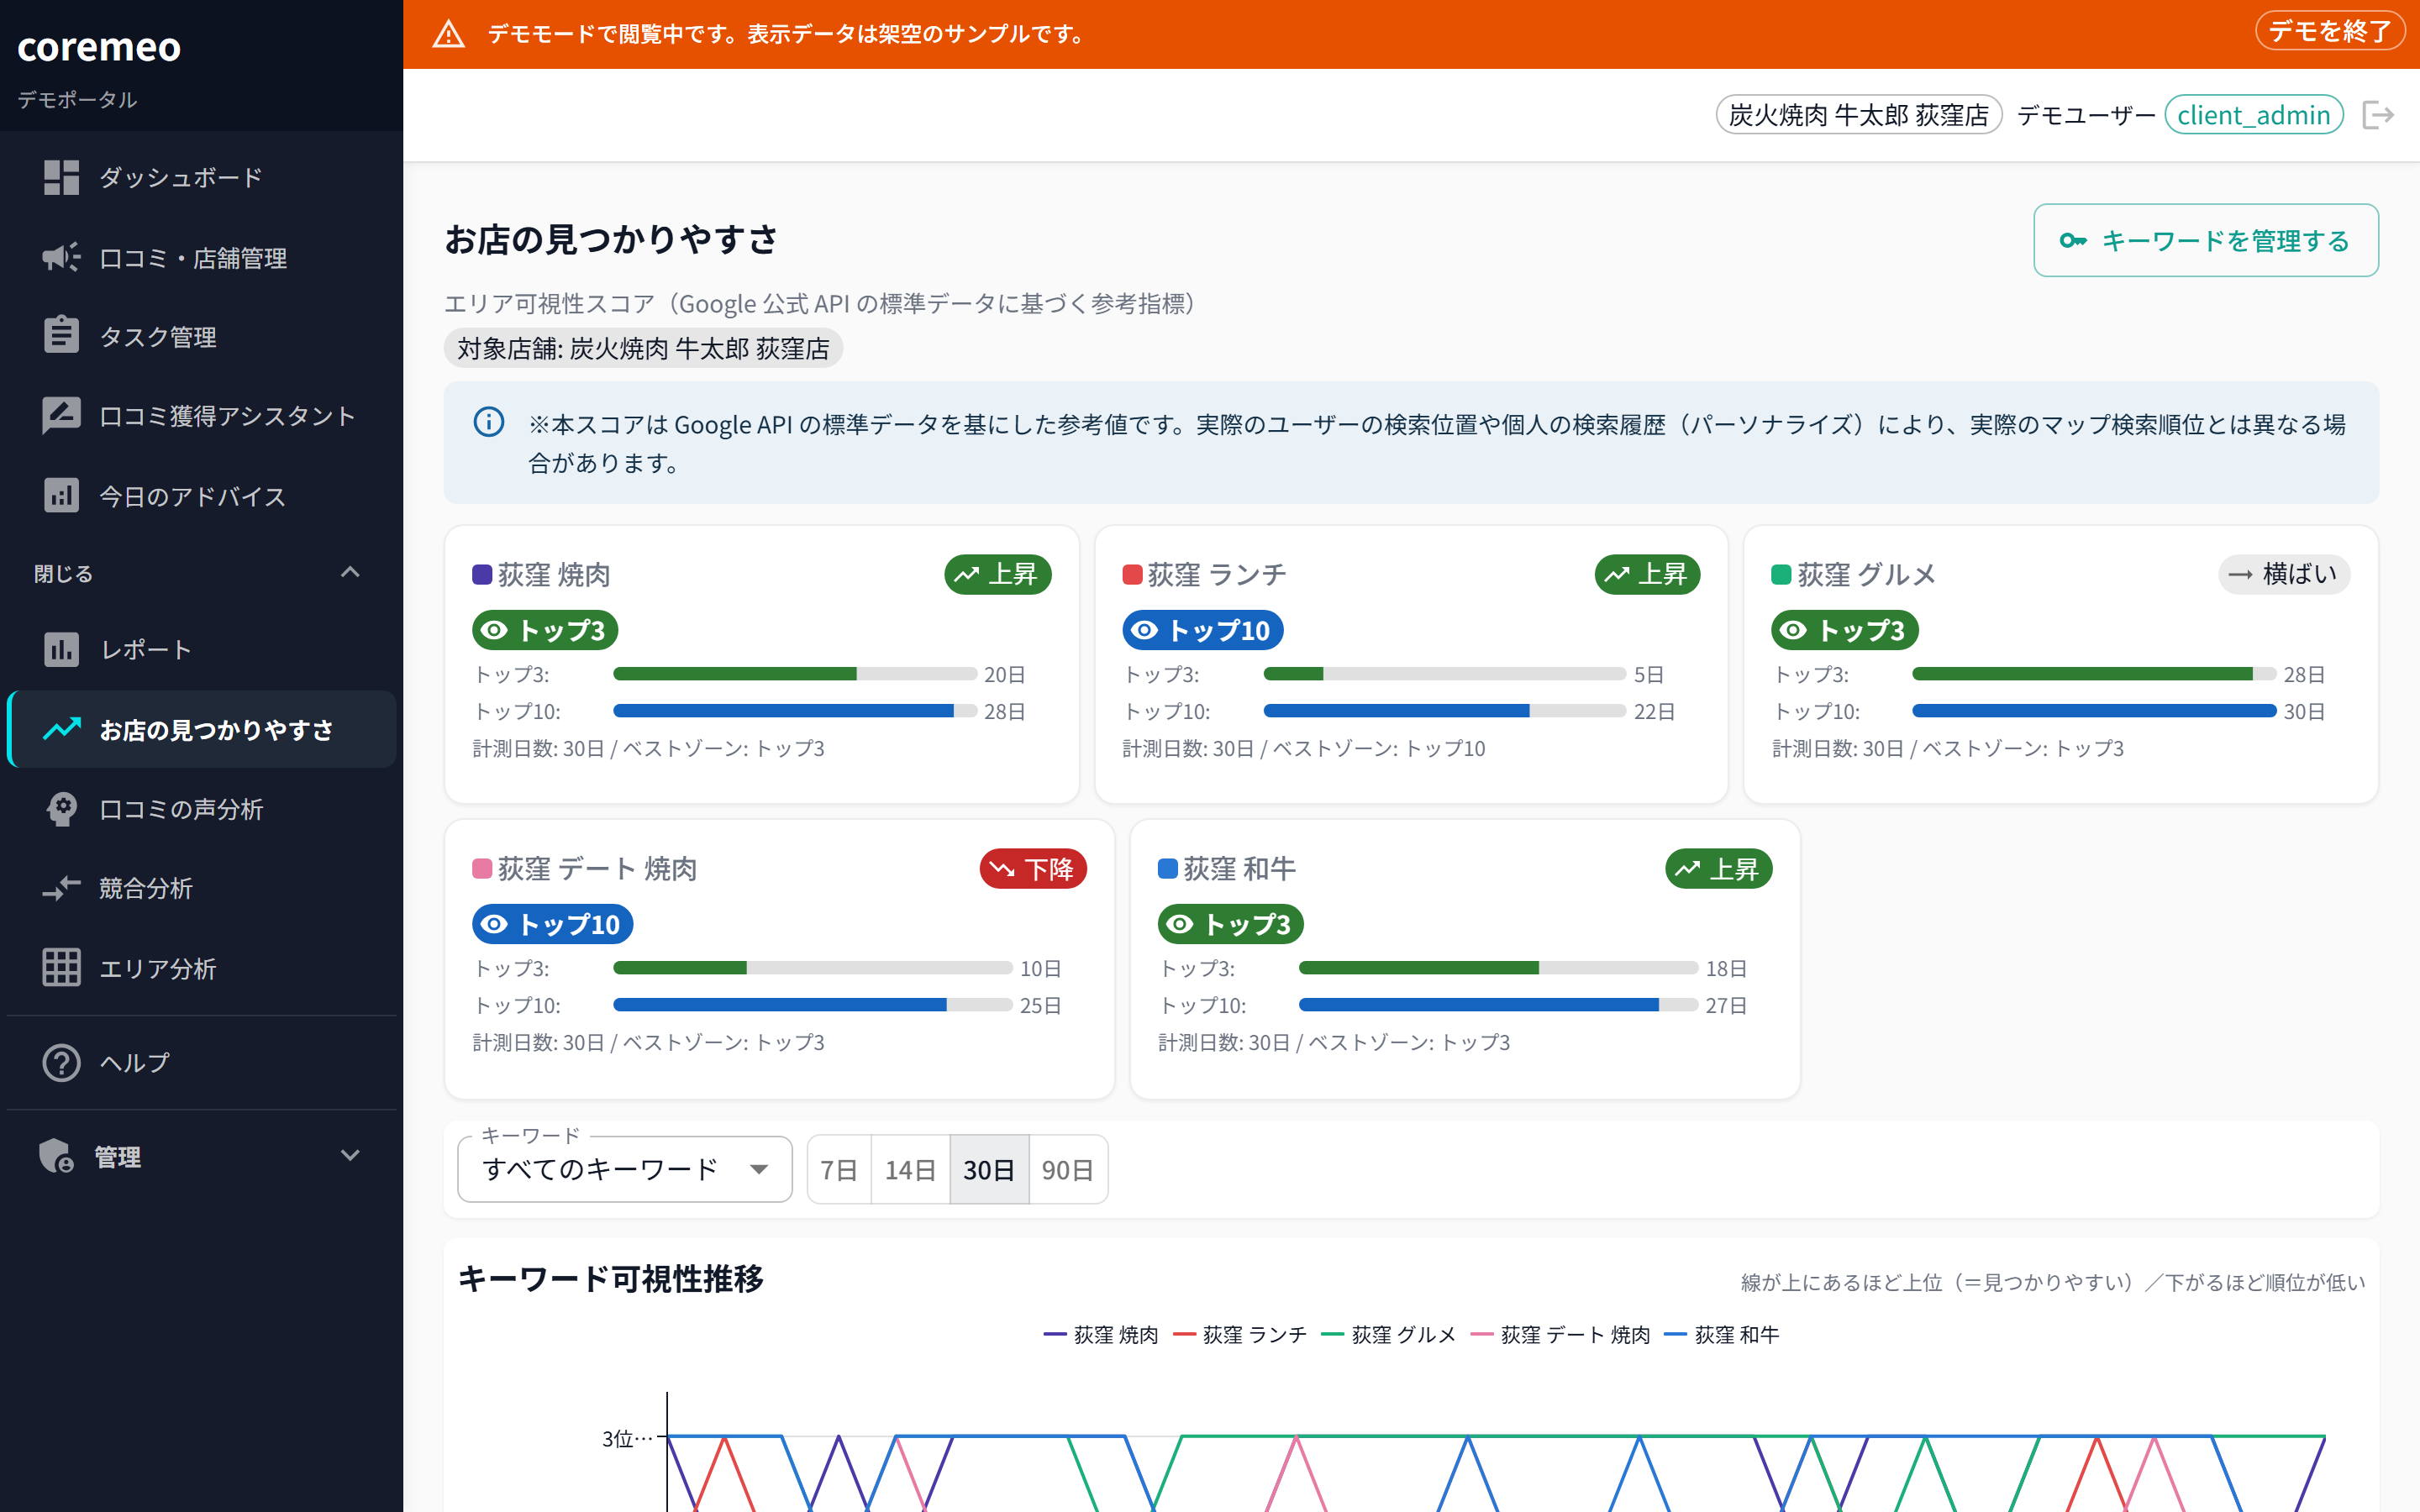Click the eye icon on 荻窪 焼肉 card

pos(494,630)
